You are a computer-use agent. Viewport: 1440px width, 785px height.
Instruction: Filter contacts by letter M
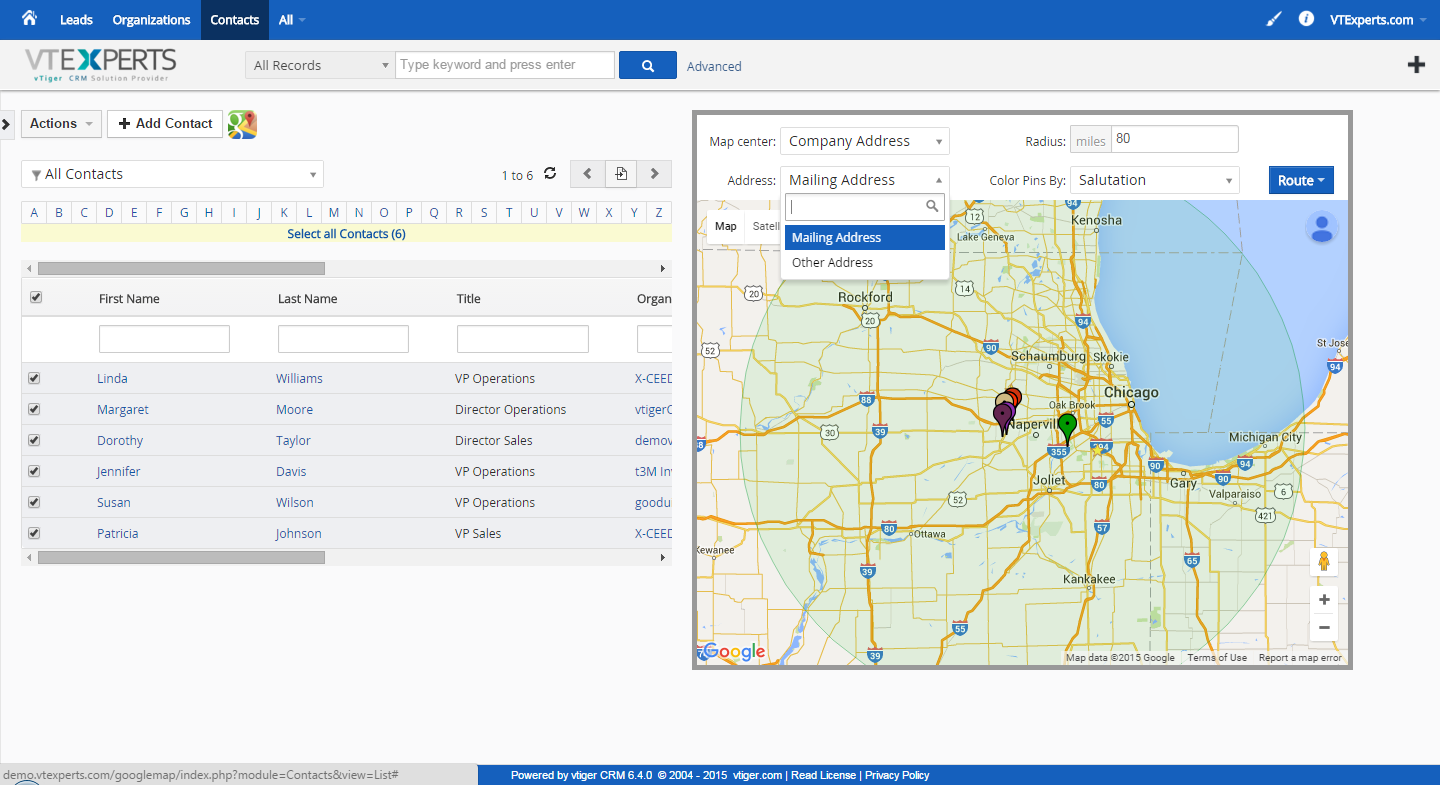(334, 212)
